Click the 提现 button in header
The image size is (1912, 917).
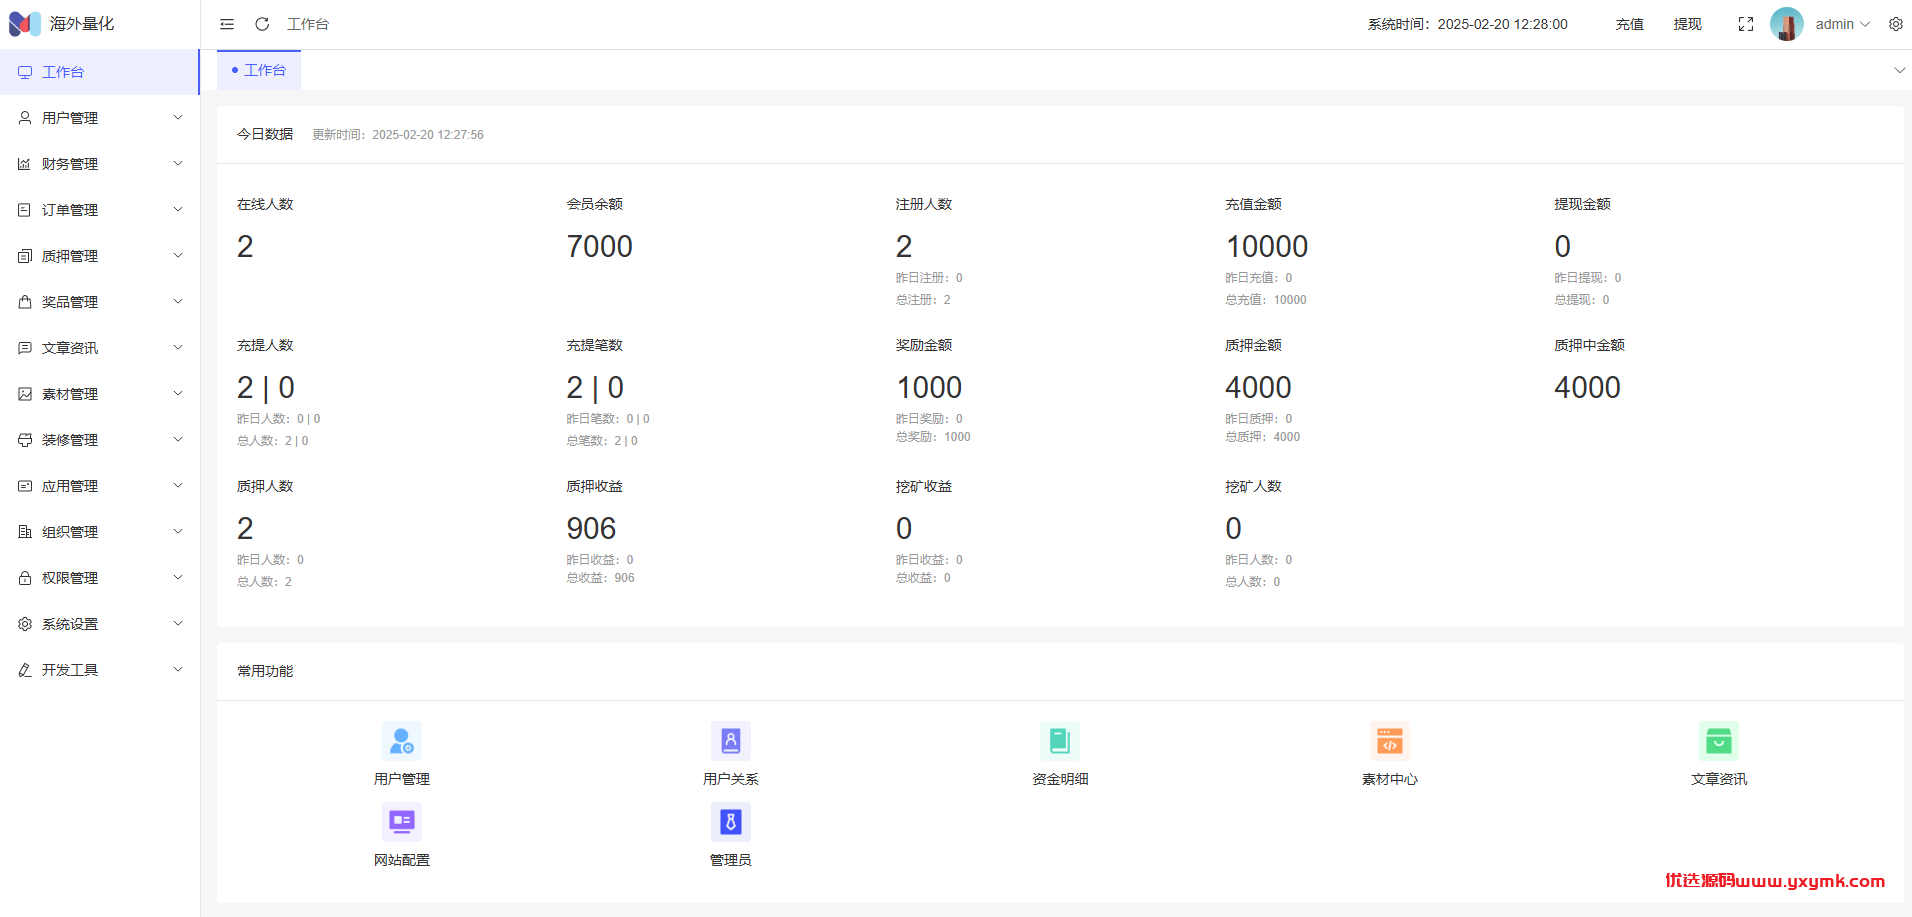[1688, 24]
